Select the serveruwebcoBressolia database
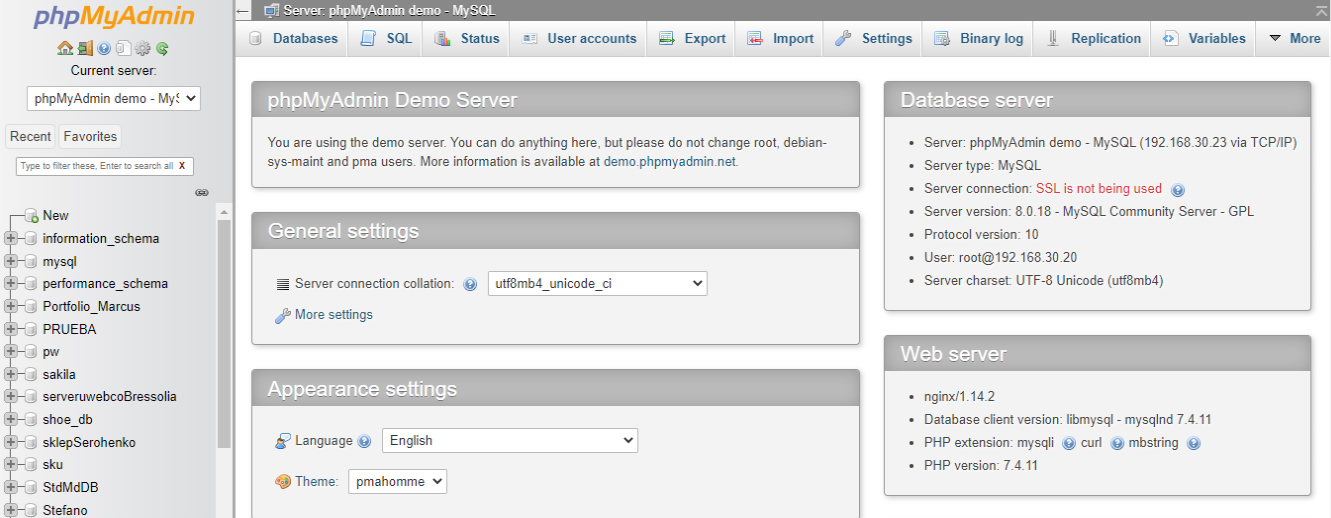Viewport: 1331px width, 518px height. [109, 397]
